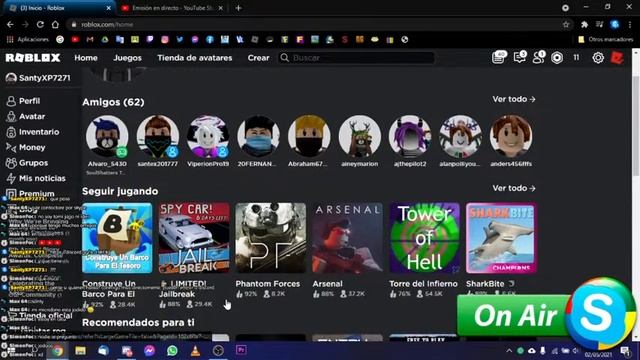Click the Arsenal game title
Viewport: 640px width, 360px height.
pyautogui.click(x=327, y=284)
